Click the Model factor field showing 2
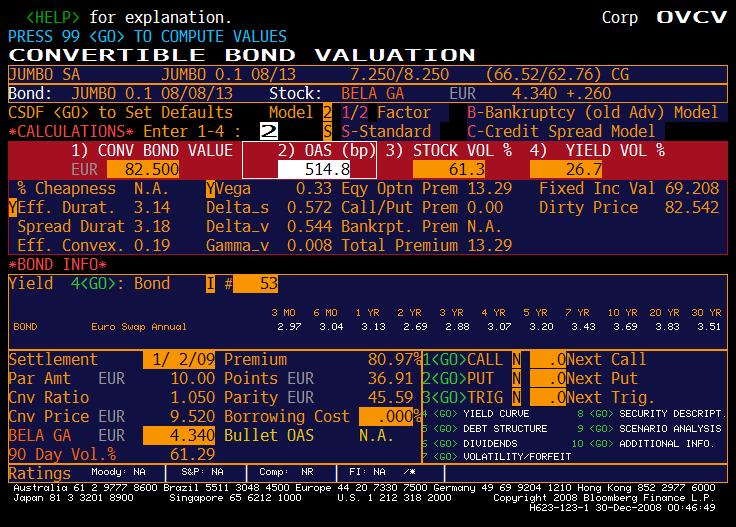 tap(327, 113)
